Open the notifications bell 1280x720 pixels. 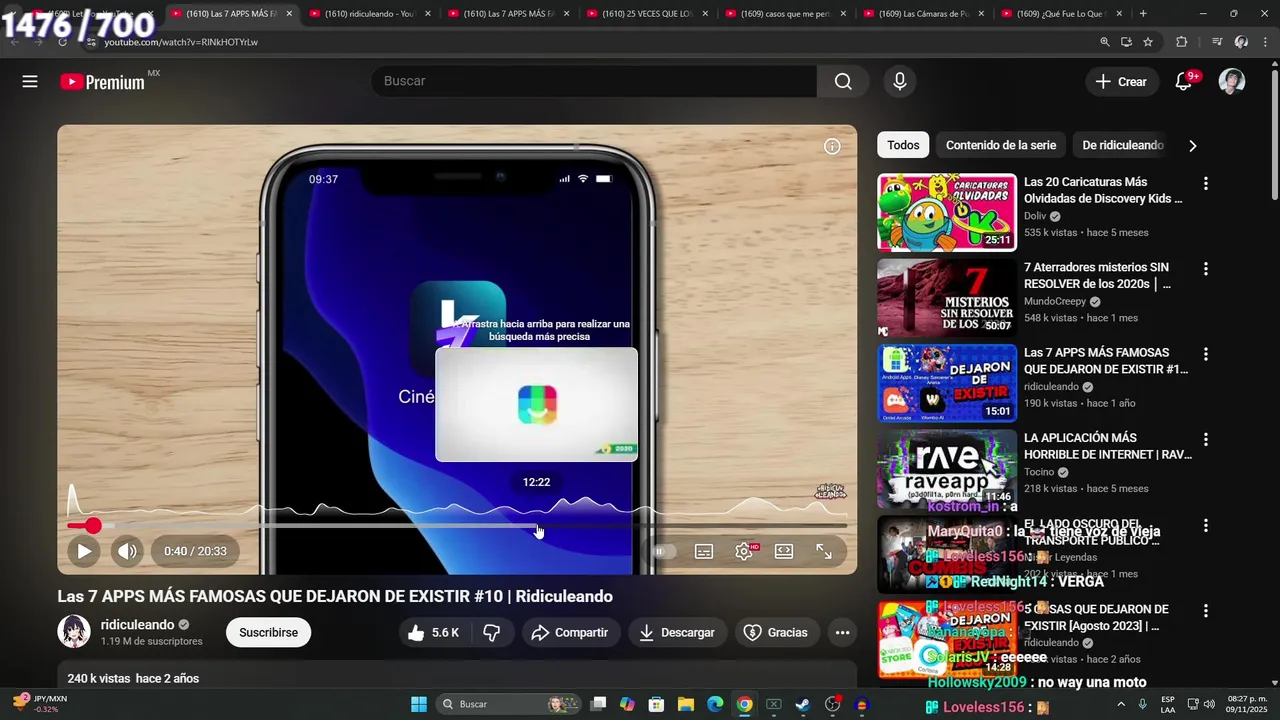pos(1184,82)
